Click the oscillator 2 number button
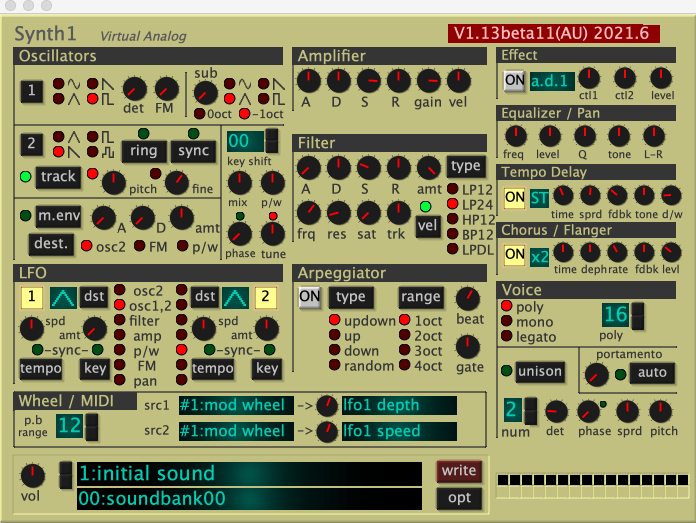This screenshot has width=696, height=523. [x=32, y=144]
